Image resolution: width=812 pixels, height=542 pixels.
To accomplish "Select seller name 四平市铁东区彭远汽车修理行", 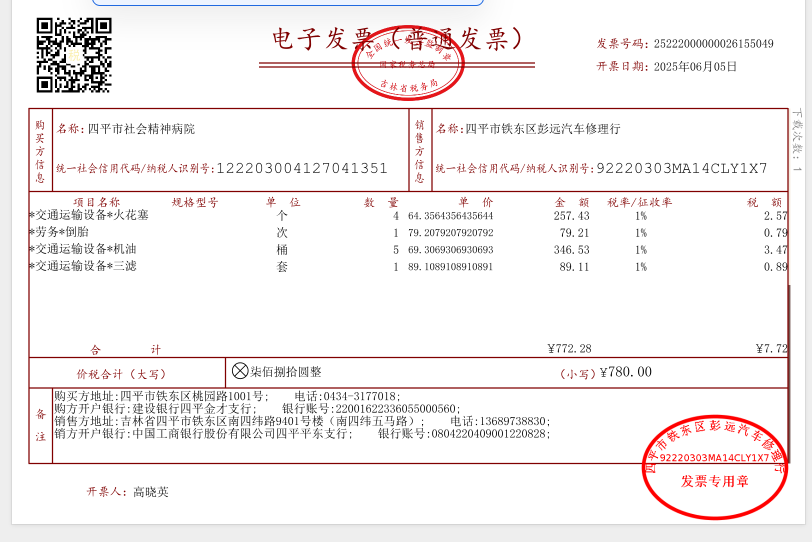I will point(543,129).
